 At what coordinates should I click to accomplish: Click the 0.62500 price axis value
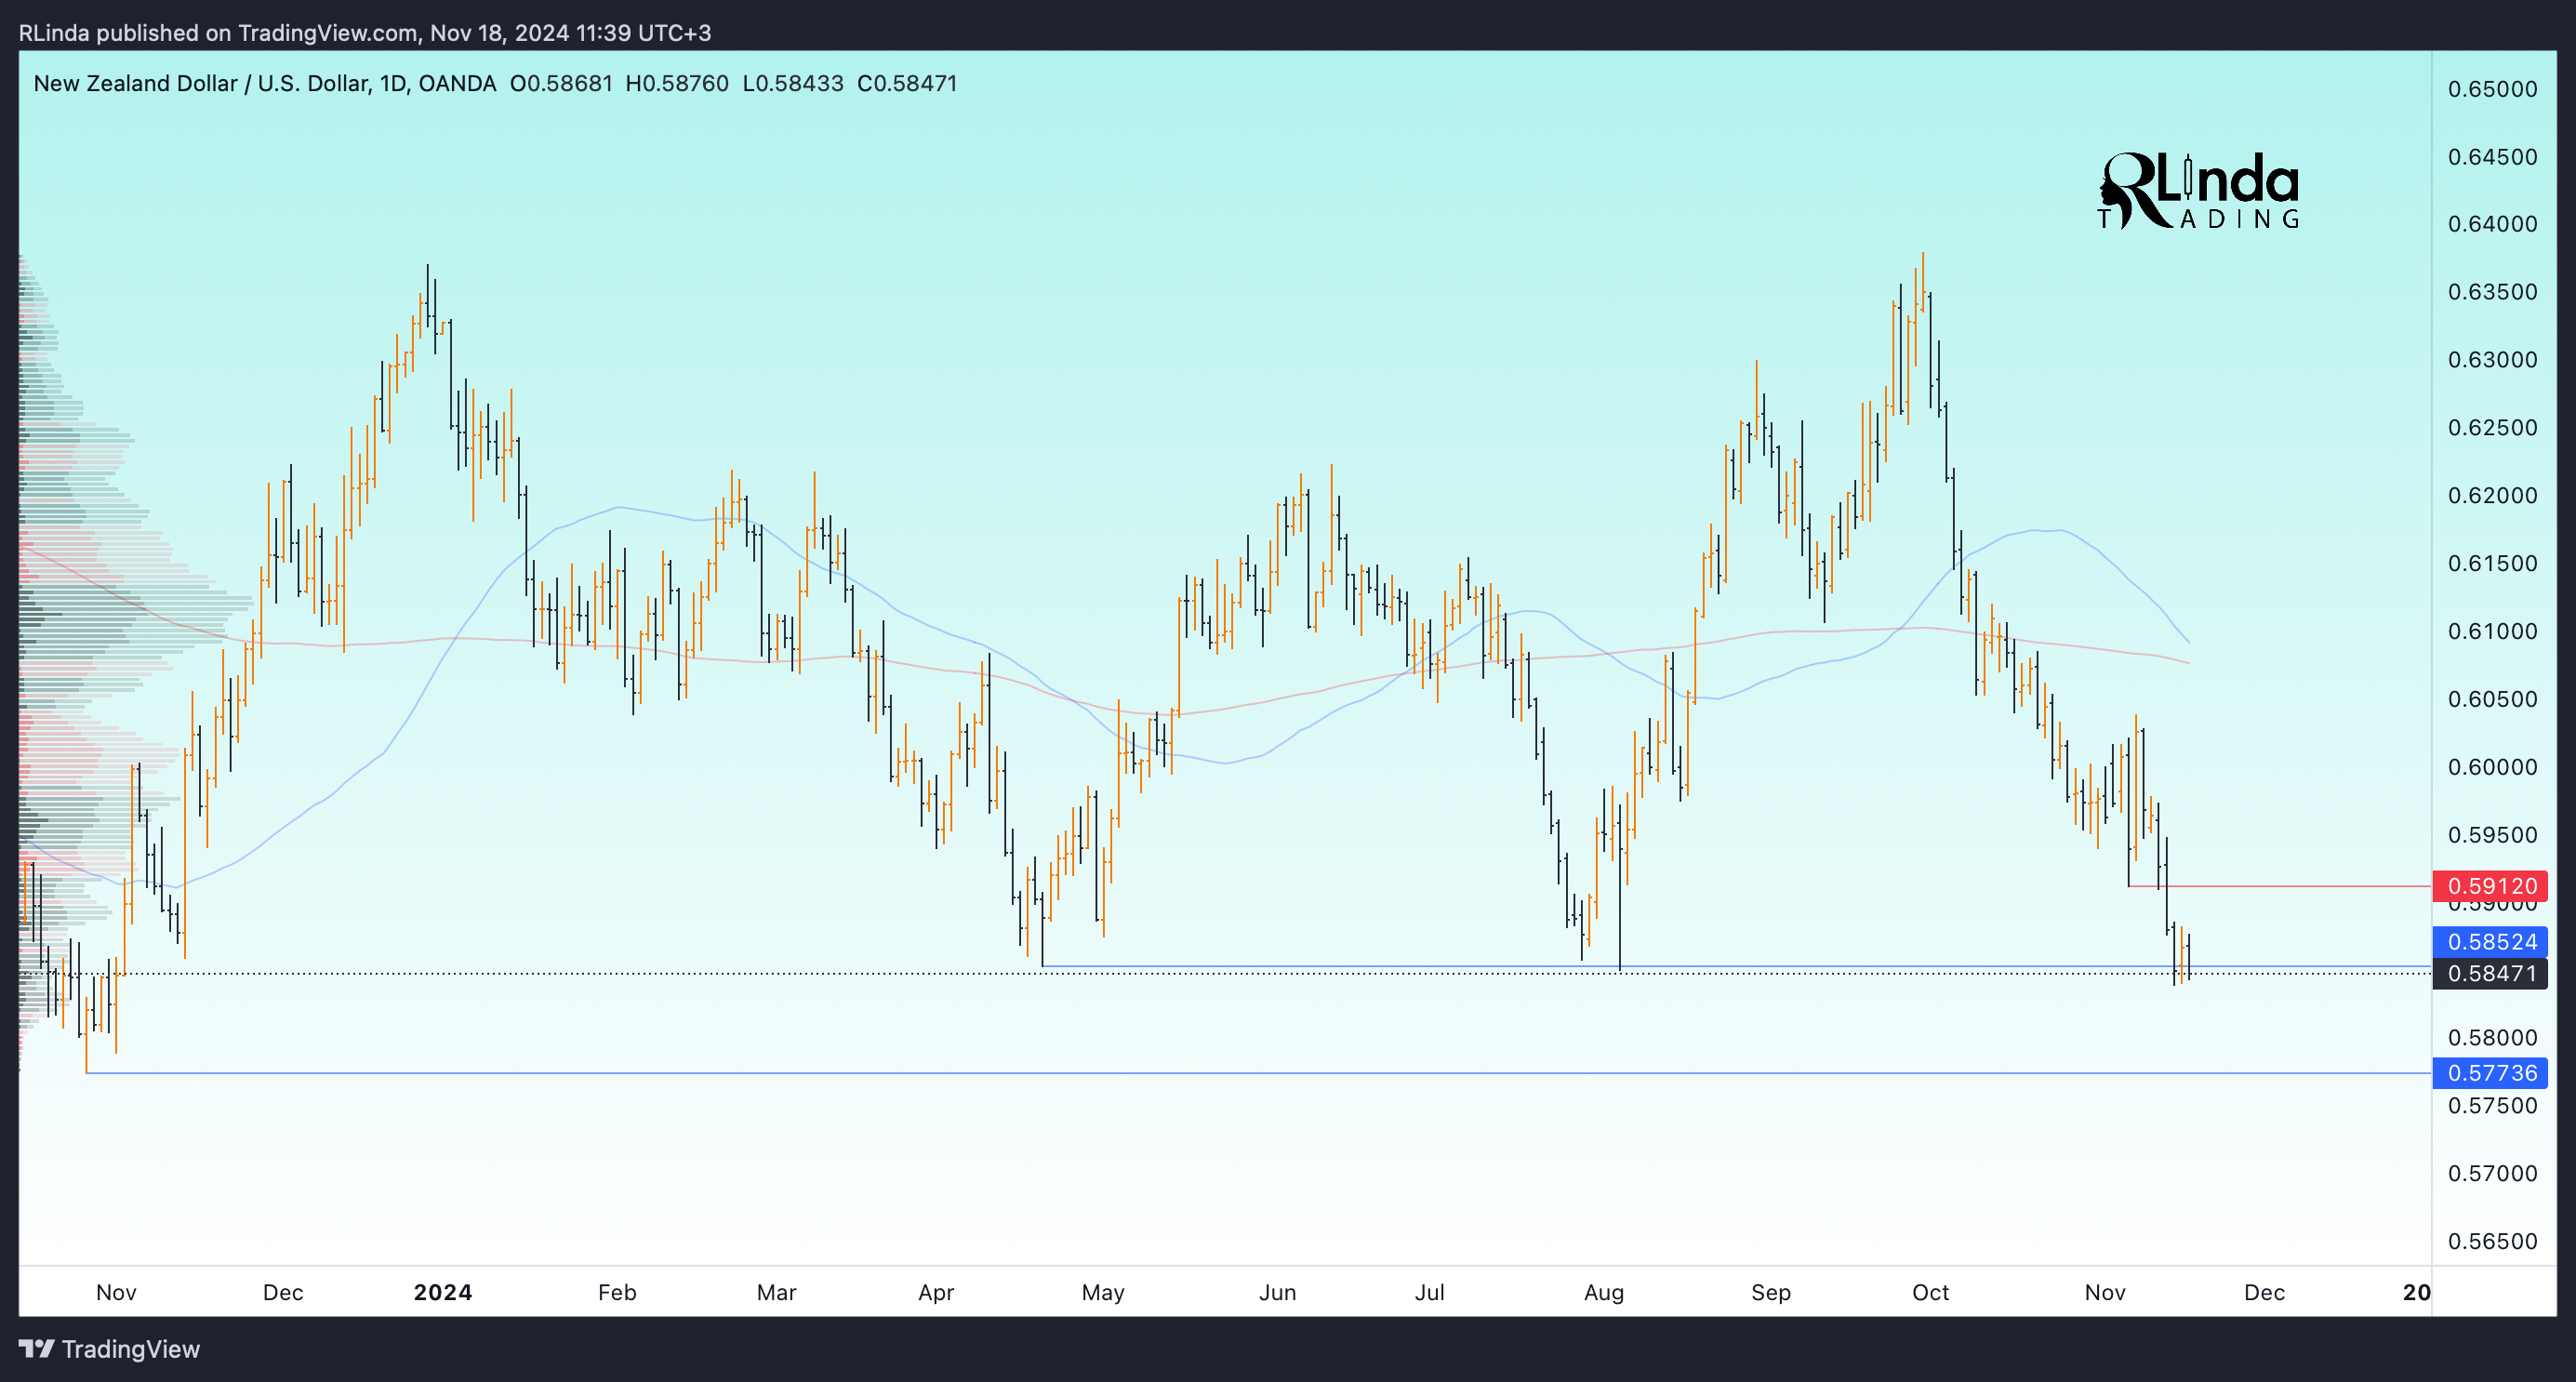coord(2492,428)
